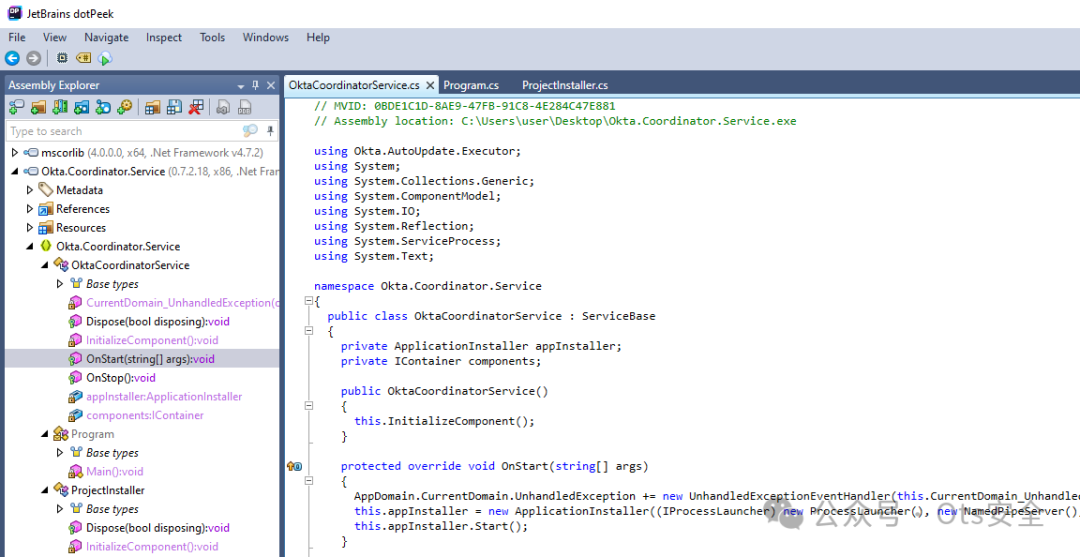Select the components:IContainer field
This screenshot has height=557, width=1080.
(145, 415)
